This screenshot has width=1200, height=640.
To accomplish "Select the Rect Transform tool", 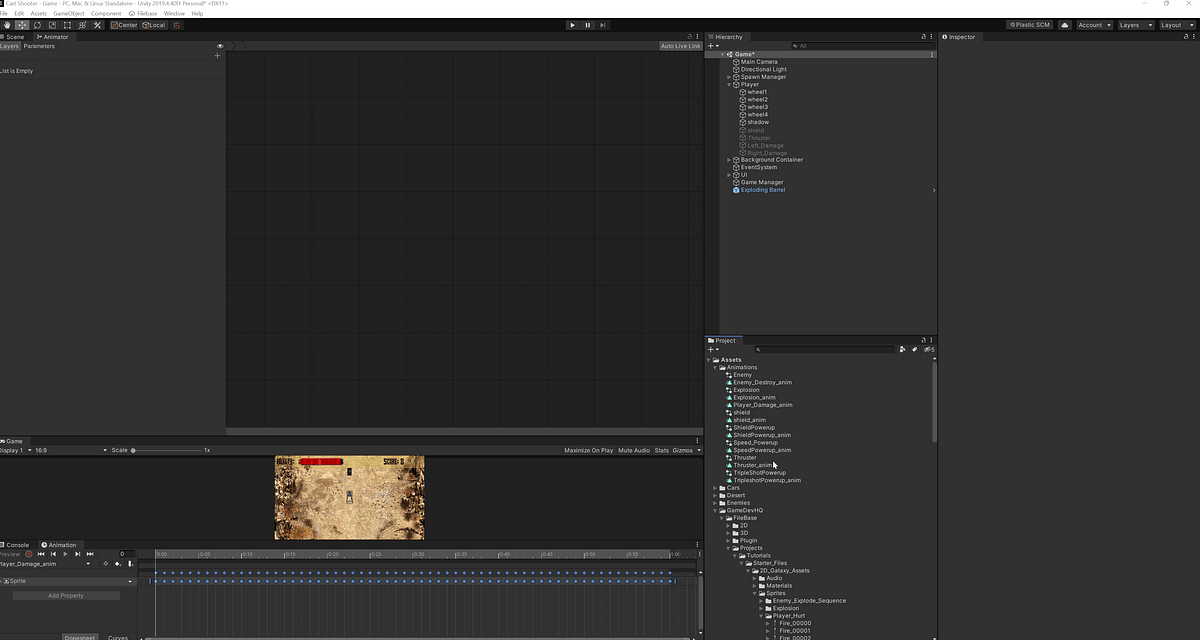I will 65,25.
